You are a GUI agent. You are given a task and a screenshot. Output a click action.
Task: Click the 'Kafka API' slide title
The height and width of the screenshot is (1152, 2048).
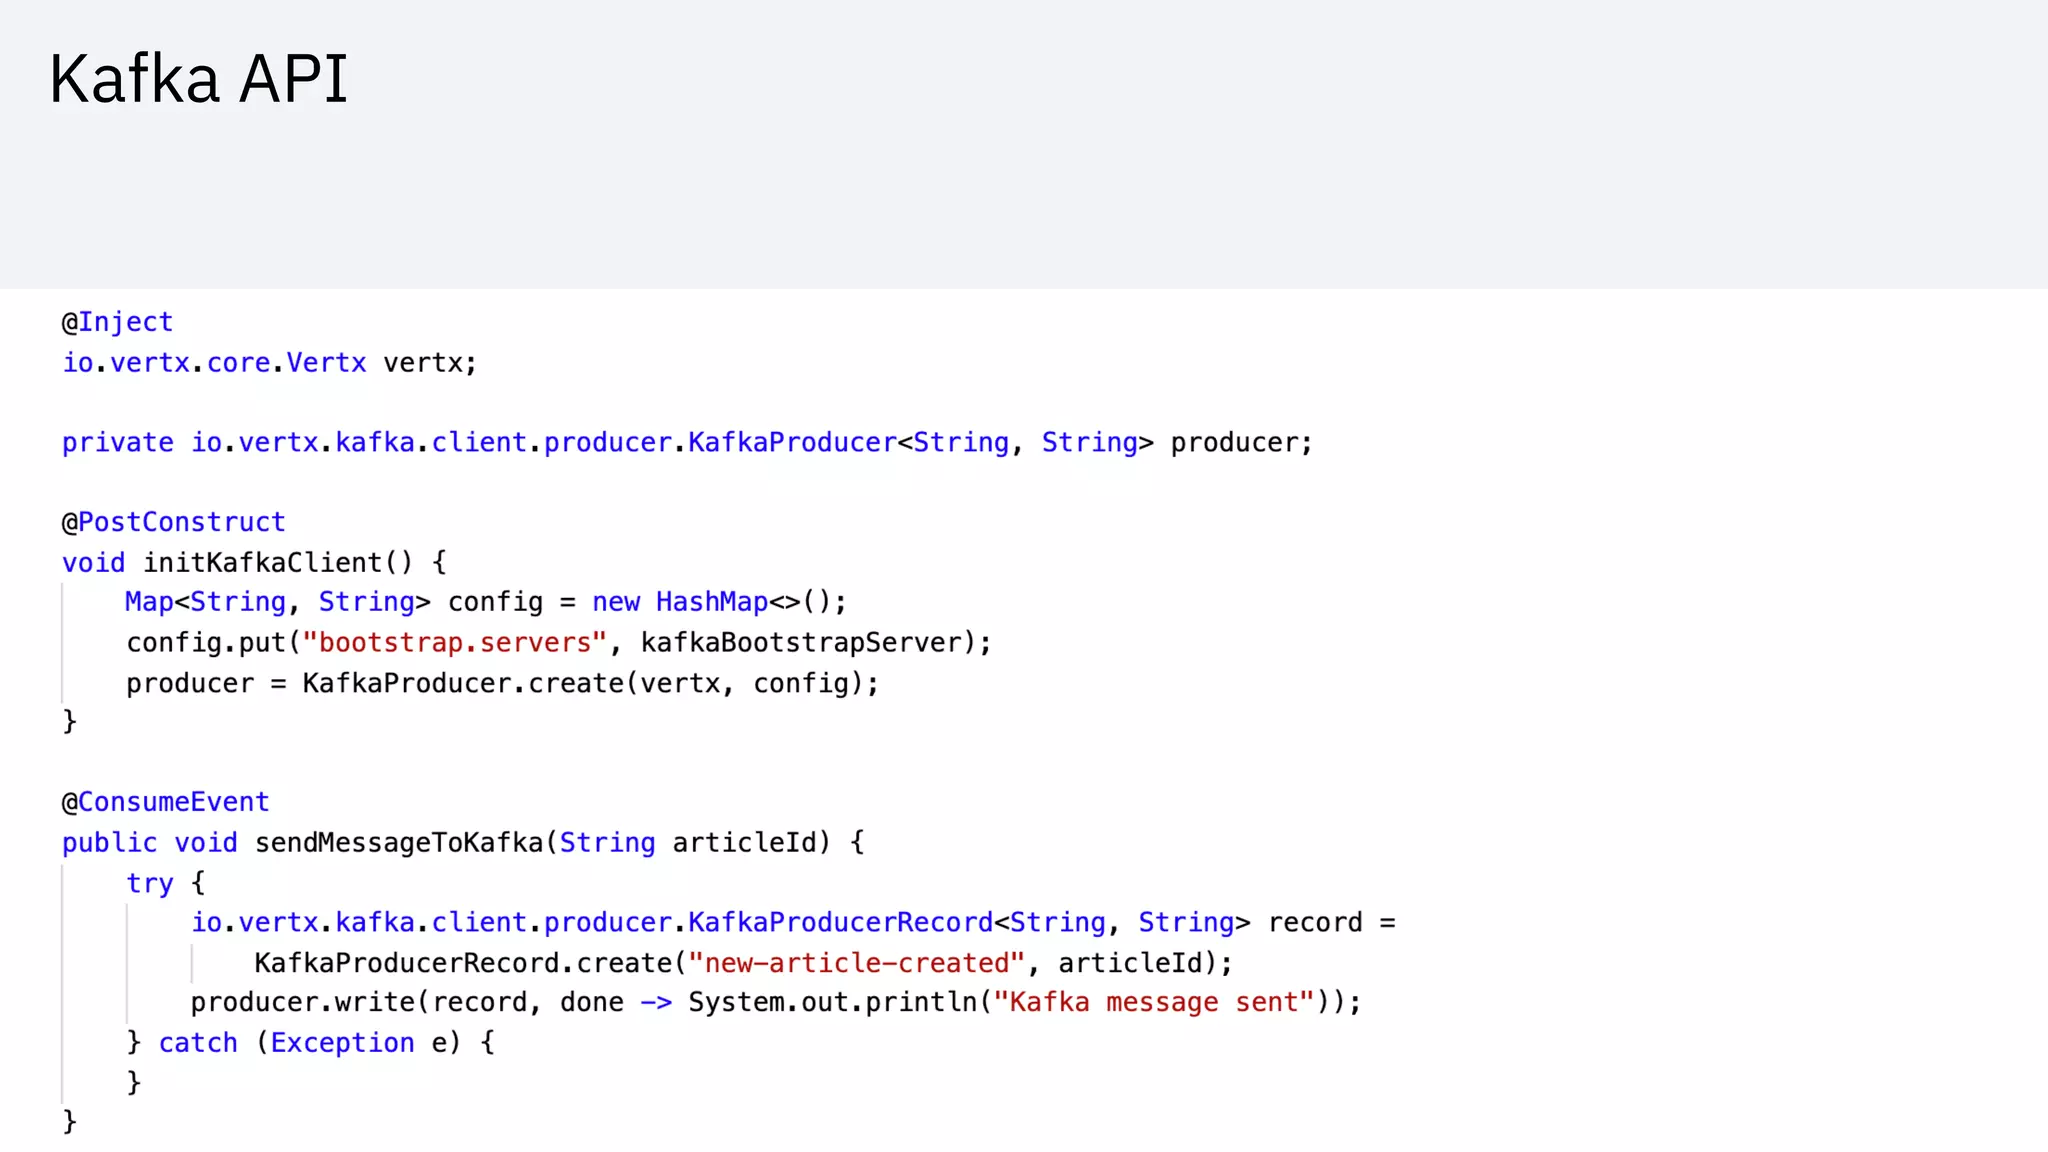[x=198, y=78]
